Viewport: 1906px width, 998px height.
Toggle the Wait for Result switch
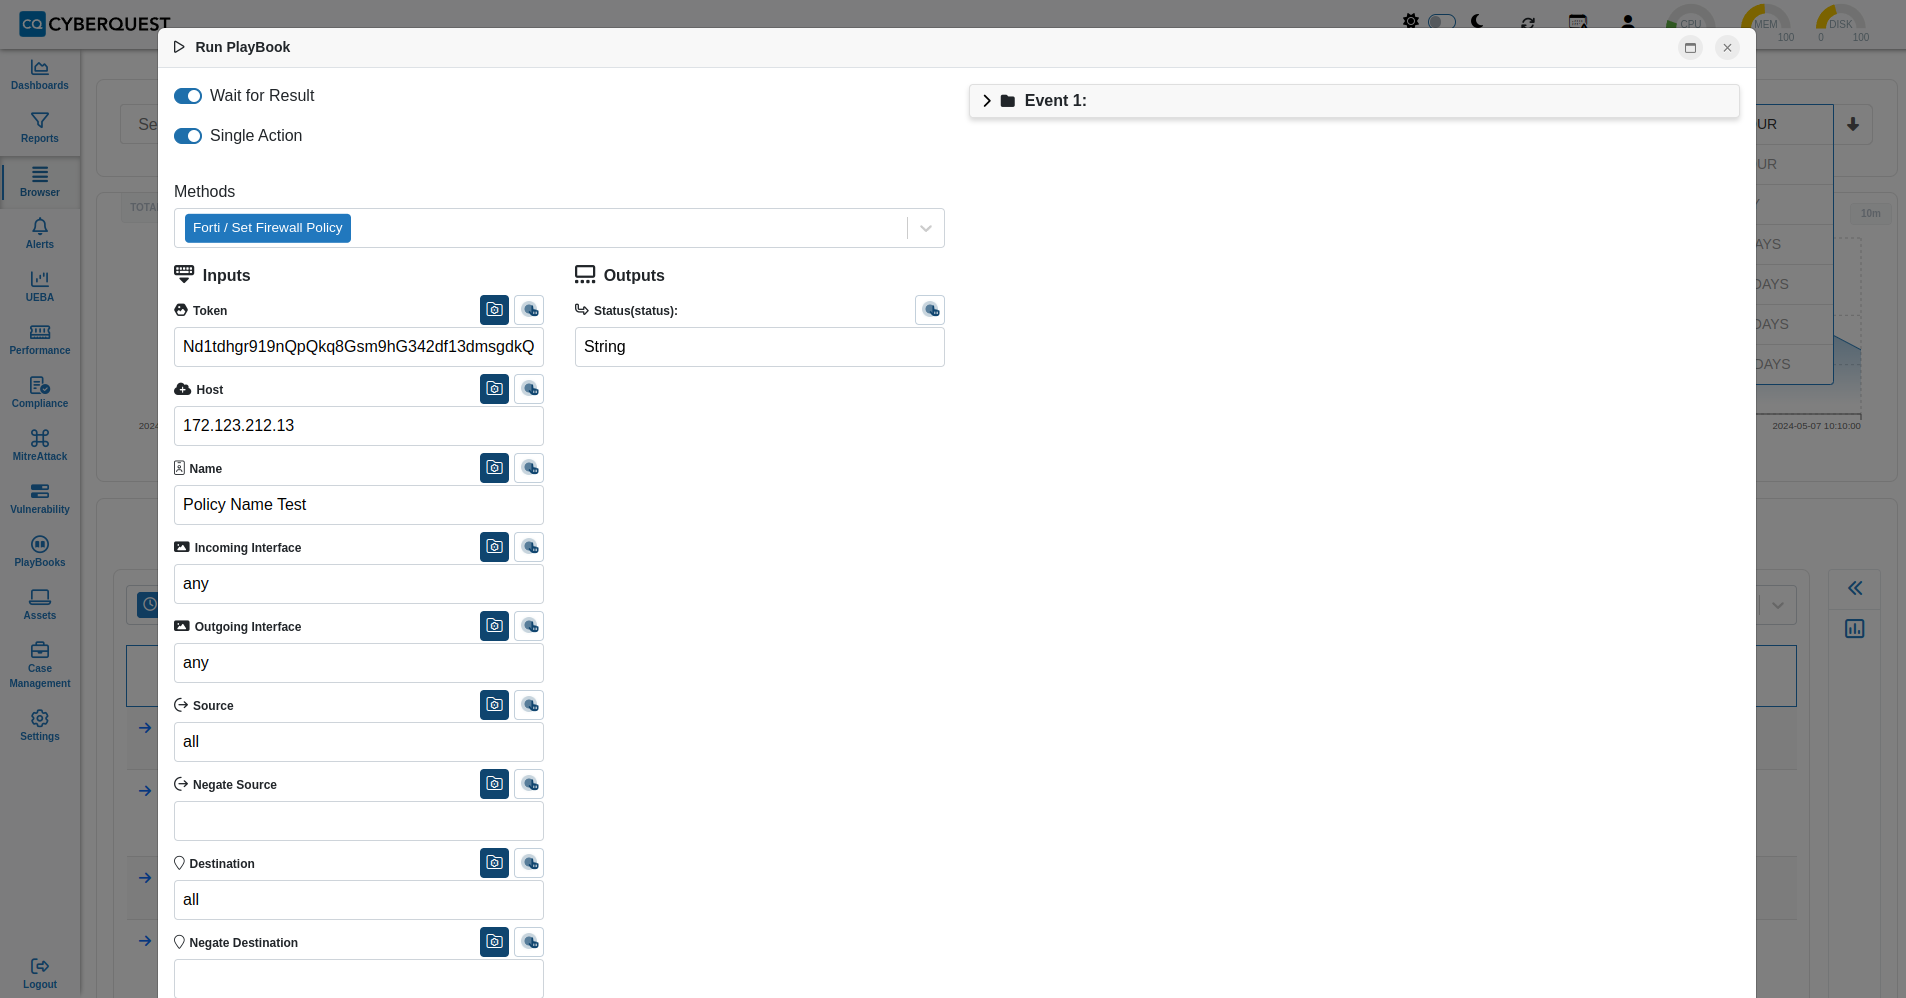pyautogui.click(x=188, y=96)
